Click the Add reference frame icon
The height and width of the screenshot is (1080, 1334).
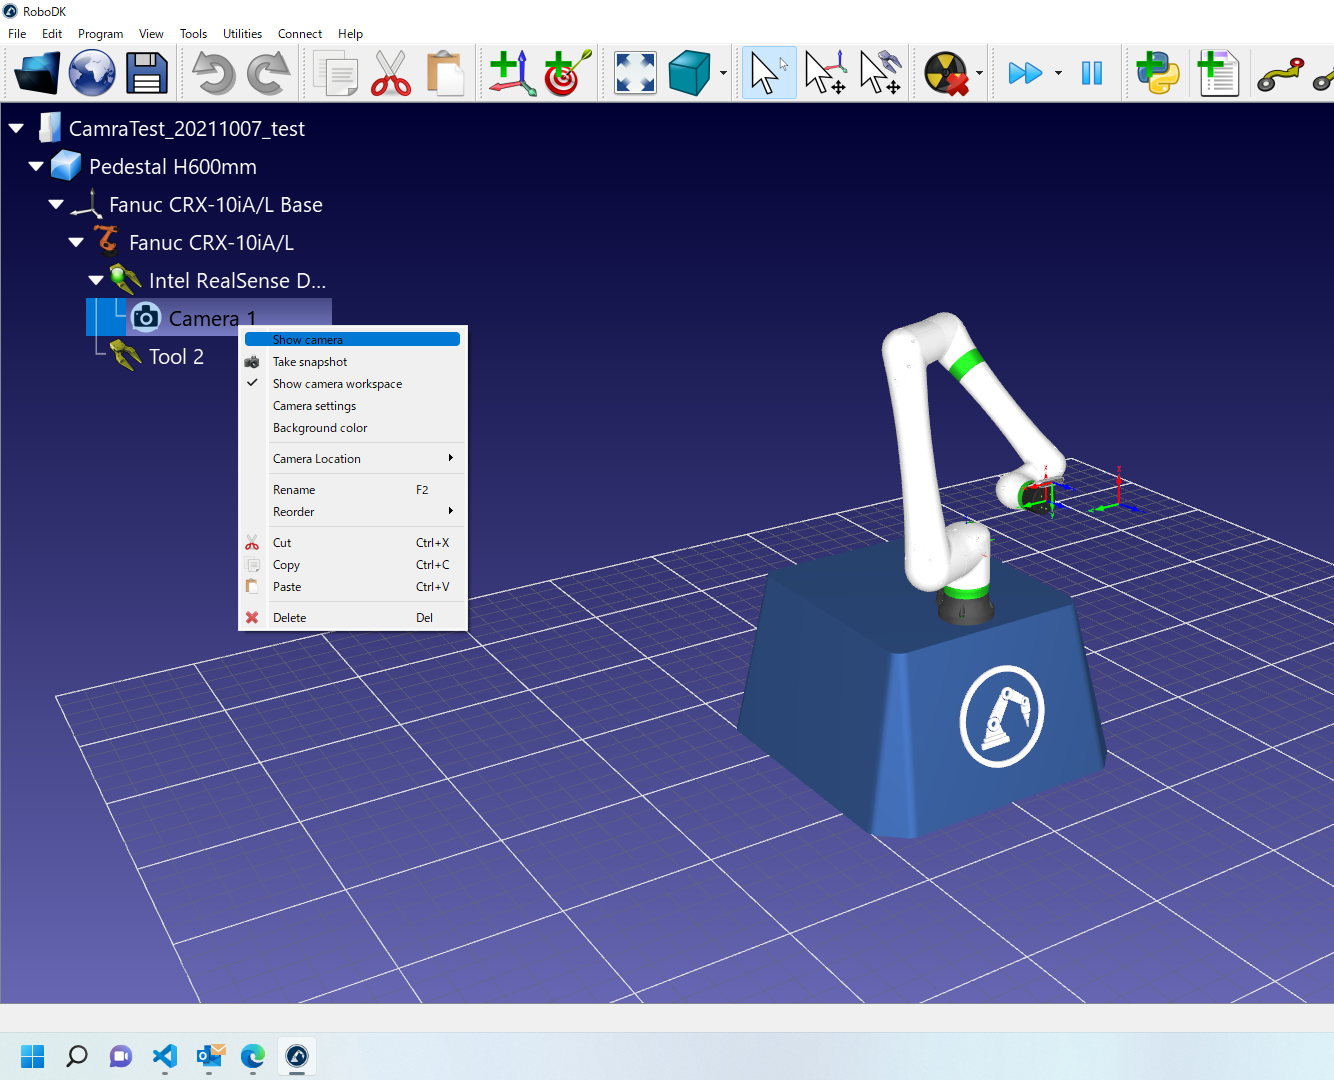pos(512,73)
